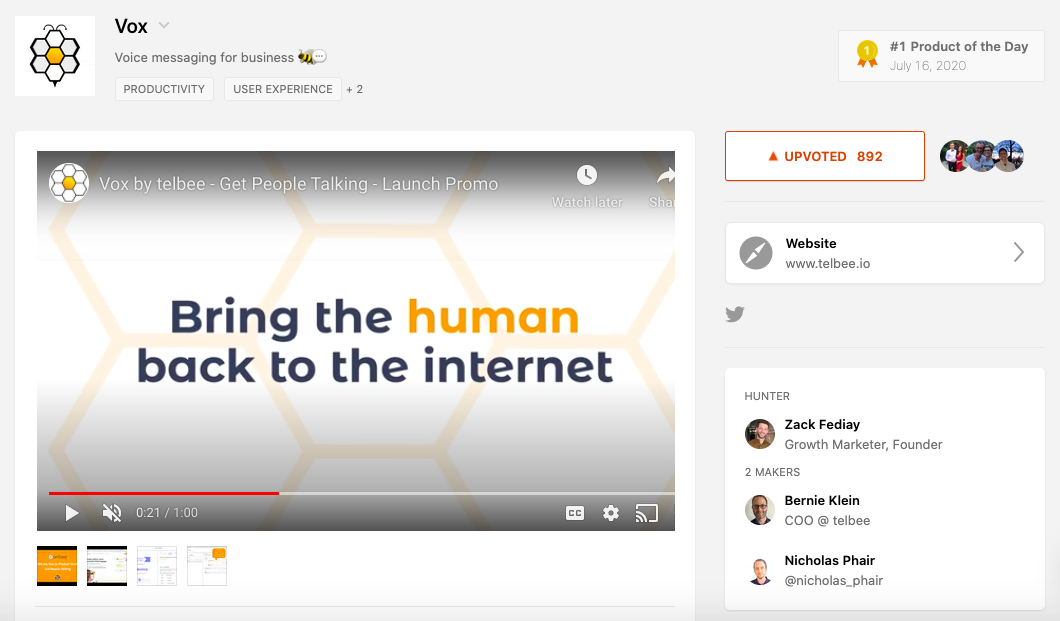Screen dimensions: 1060x621
Task: Click Bernie Klein's avatar photo
Action: pyautogui.click(x=760, y=510)
